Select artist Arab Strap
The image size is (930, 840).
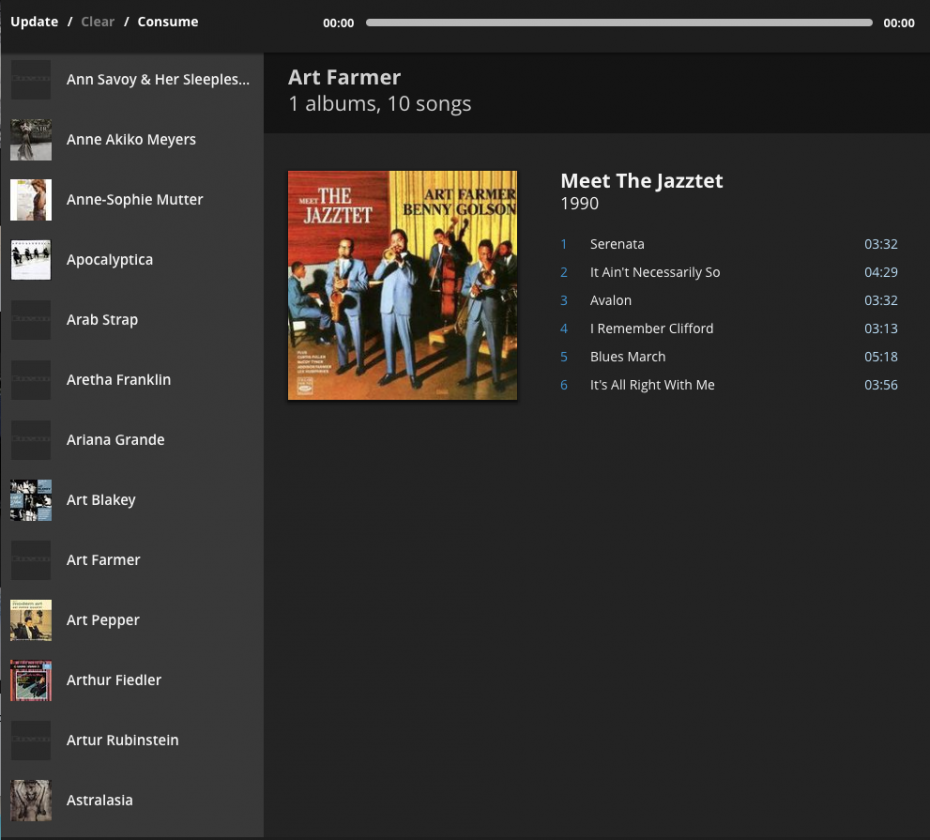[132, 319]
